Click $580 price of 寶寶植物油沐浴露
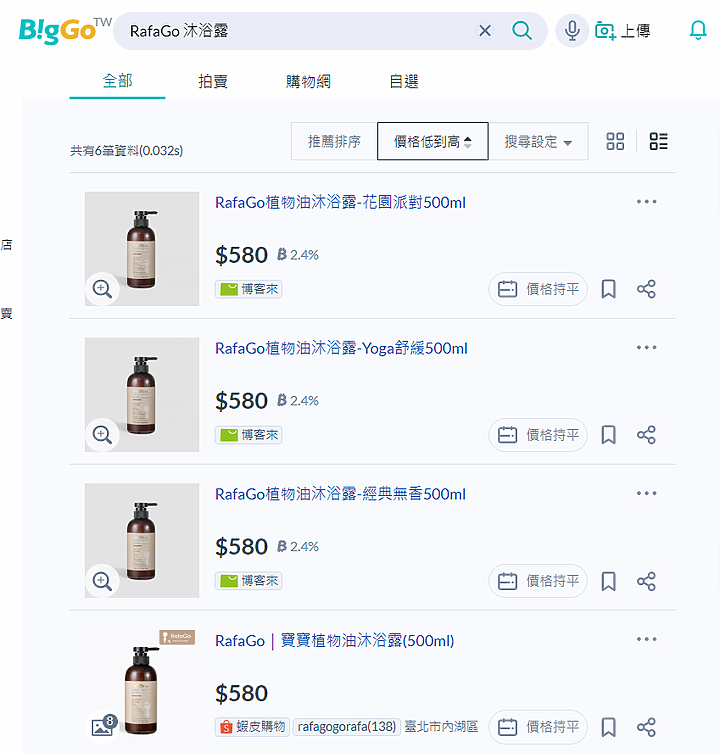This screenshot has height=753, width=720. click(241, 693)
